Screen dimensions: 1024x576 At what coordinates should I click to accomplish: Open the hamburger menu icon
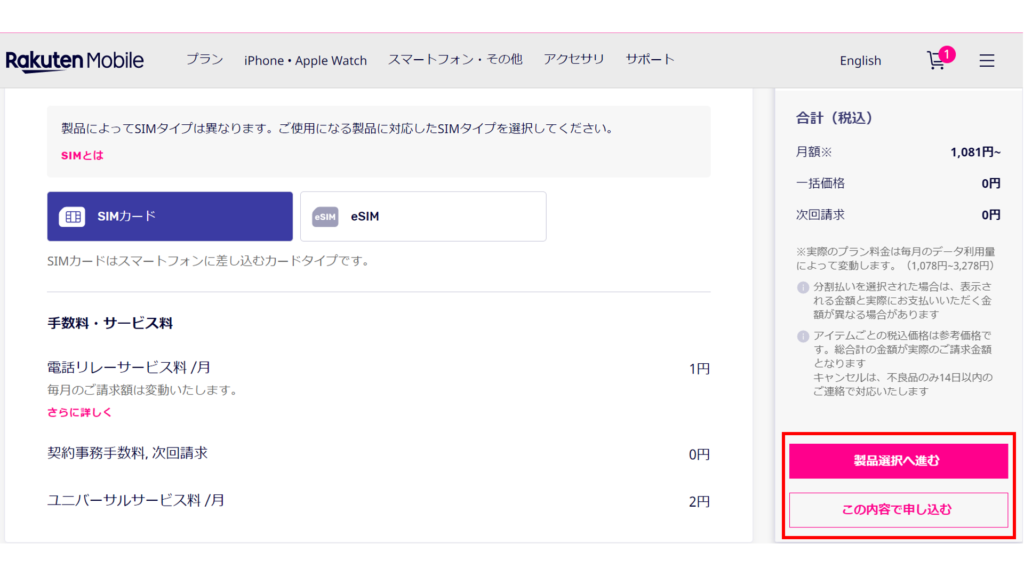coord(987,61)
